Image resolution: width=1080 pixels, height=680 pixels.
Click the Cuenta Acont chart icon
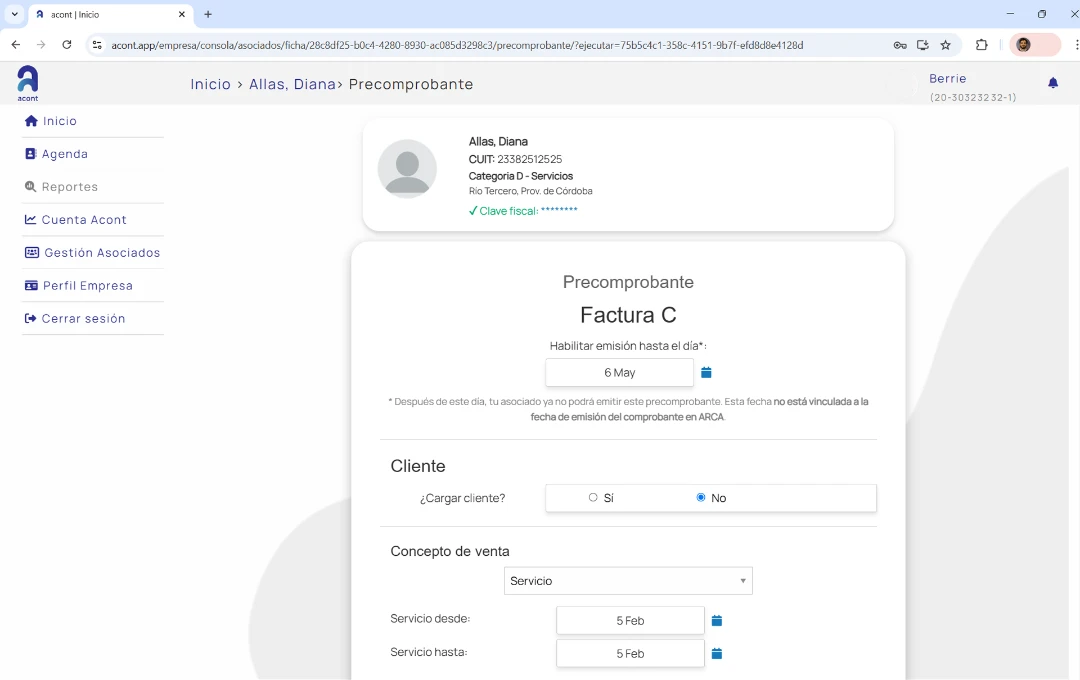[x=29, y=219]
